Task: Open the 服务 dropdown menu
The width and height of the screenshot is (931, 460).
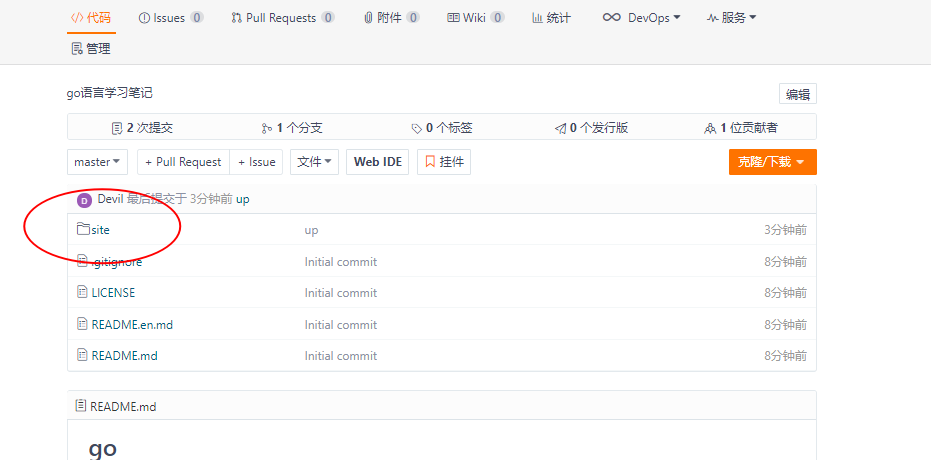Action: [731, 18]
